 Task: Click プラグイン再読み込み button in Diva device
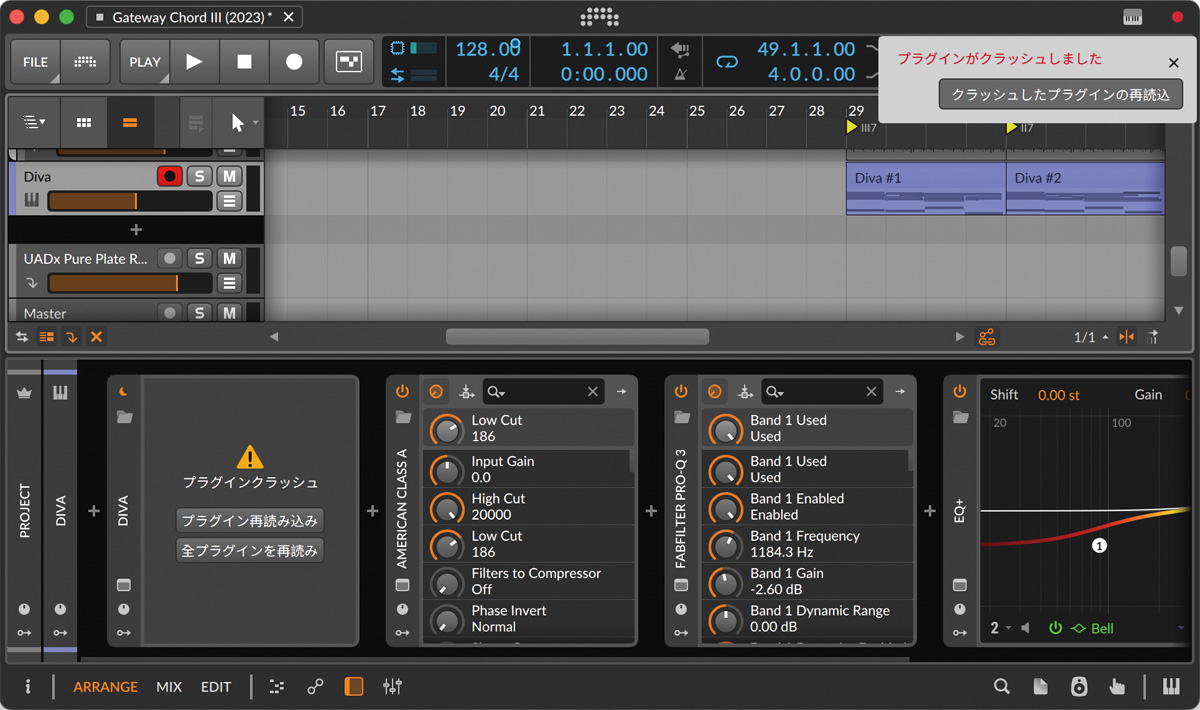[250, 520]
